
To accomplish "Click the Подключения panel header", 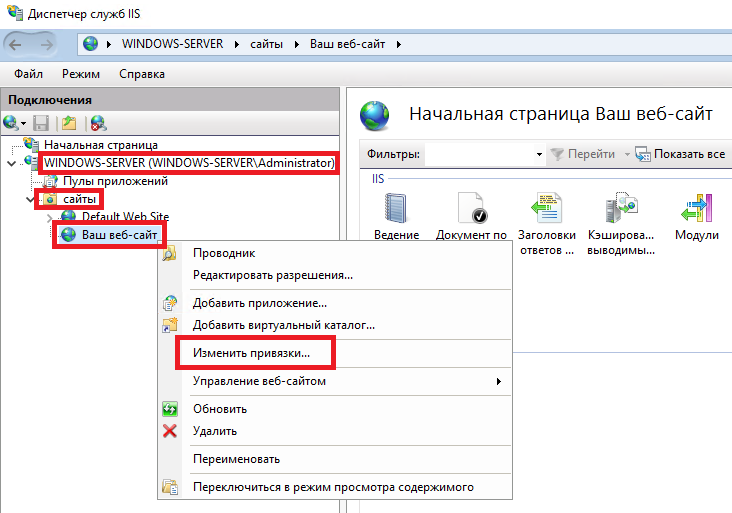I will [x=170, y=100].
